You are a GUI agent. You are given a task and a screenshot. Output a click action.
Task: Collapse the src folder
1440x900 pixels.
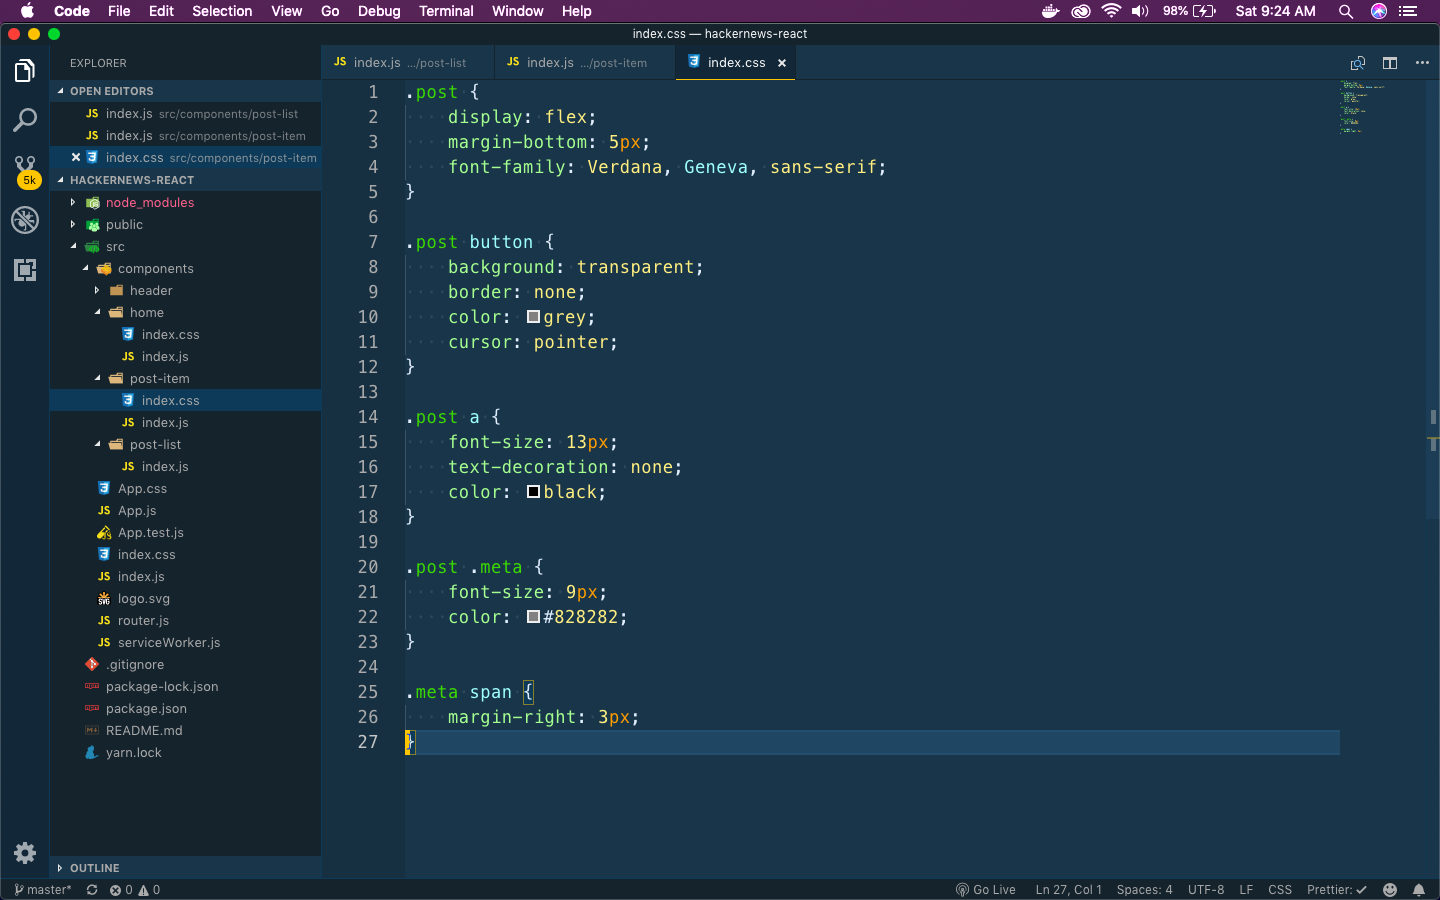(185, 246)
